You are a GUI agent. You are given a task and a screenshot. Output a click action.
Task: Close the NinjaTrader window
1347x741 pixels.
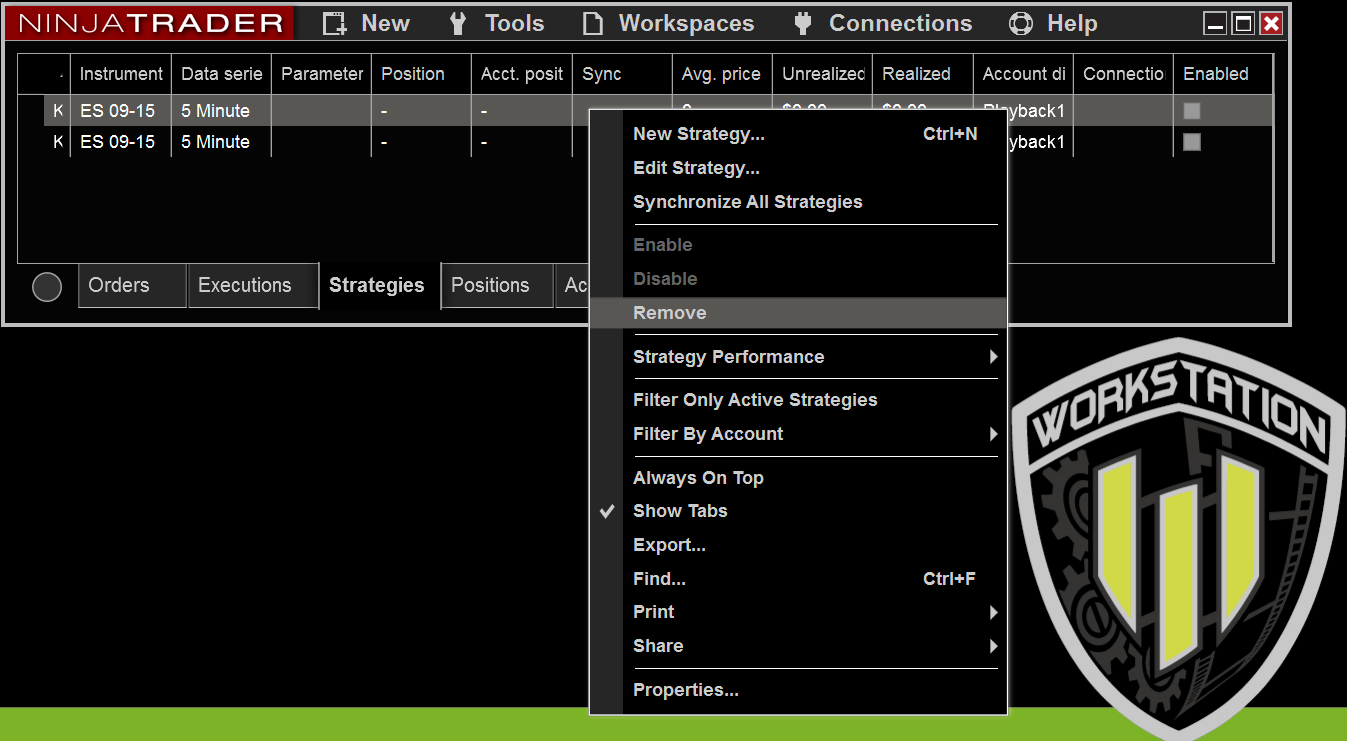(x=1271, y=24)
